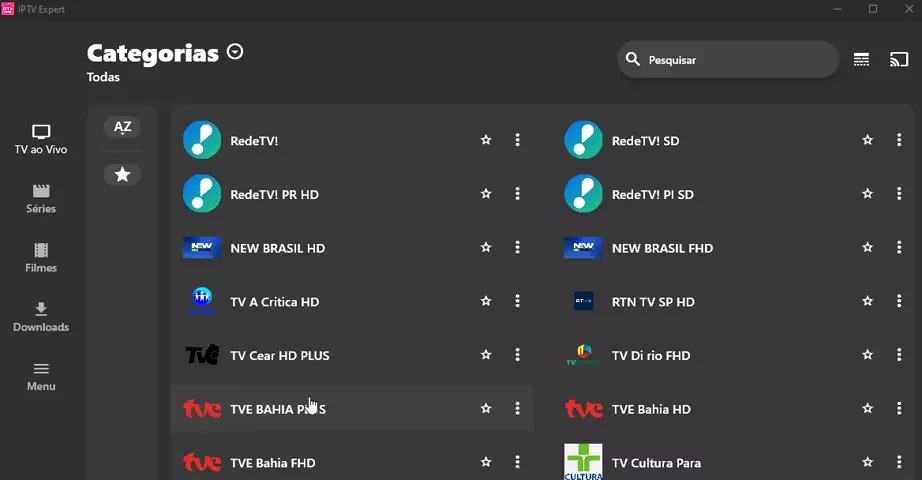The width and height of the screenshot is (922, 480).
Task: Open the Menu in the sidebar
Action: (41, 376)
